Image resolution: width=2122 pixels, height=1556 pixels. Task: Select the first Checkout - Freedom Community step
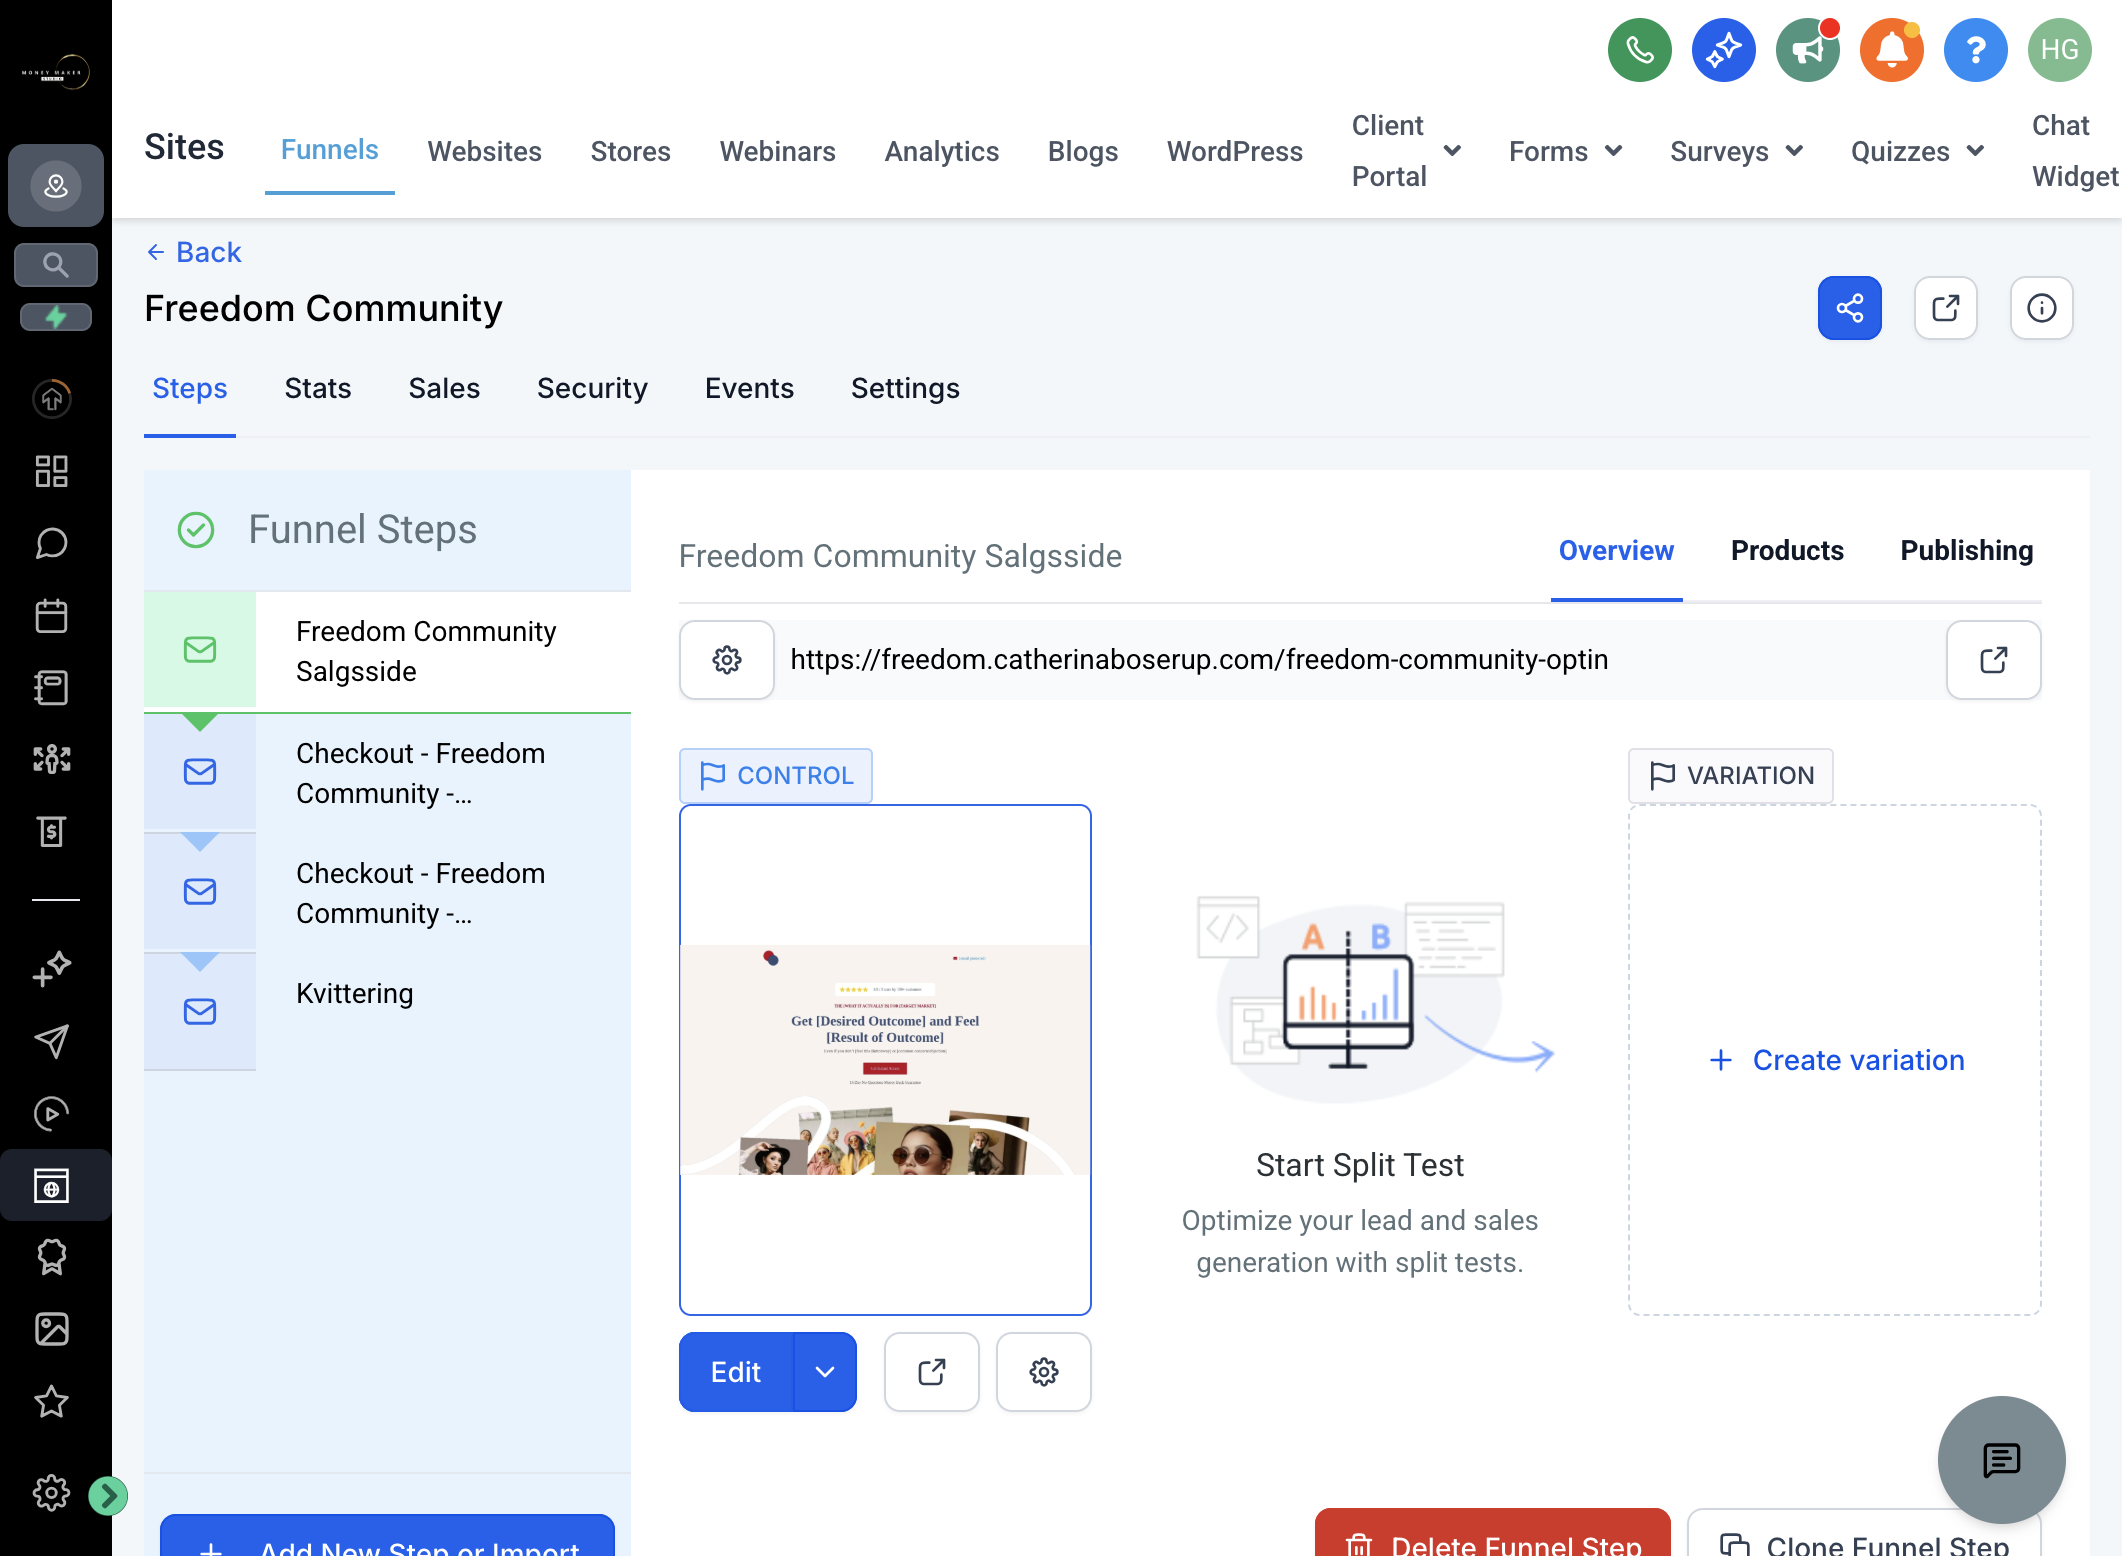(x=388, y=773)
